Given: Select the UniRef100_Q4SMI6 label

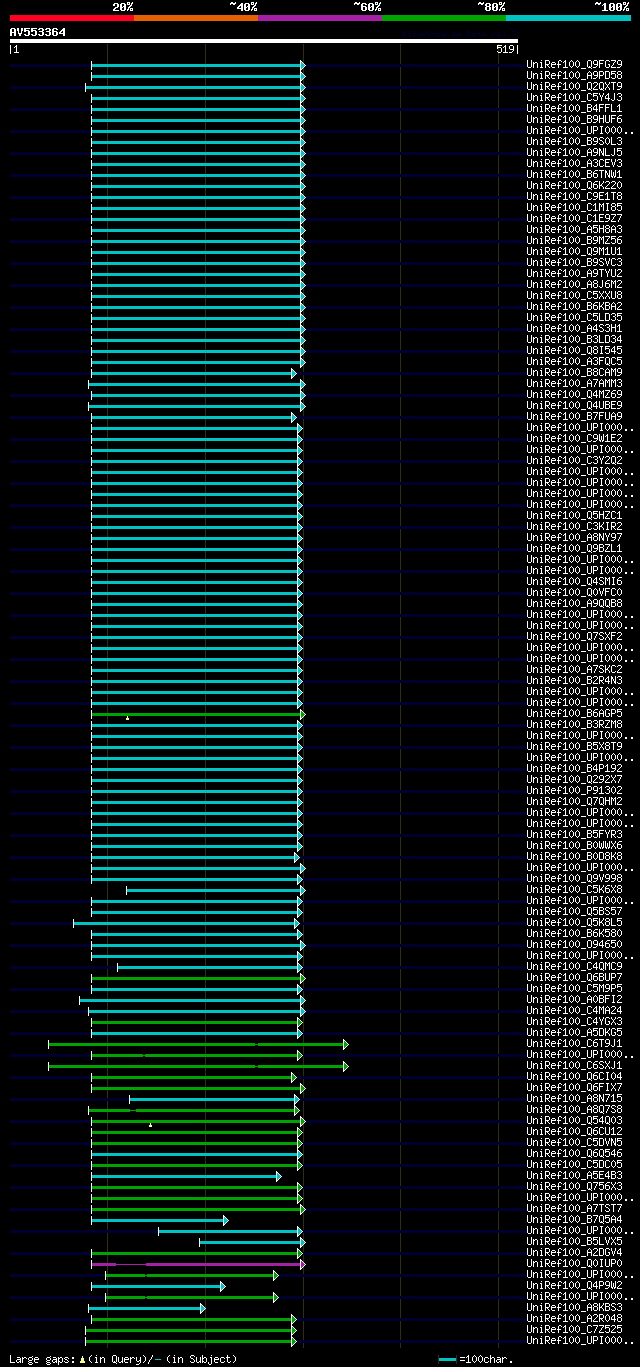Looking at the screenshot, I should (574, 581).
